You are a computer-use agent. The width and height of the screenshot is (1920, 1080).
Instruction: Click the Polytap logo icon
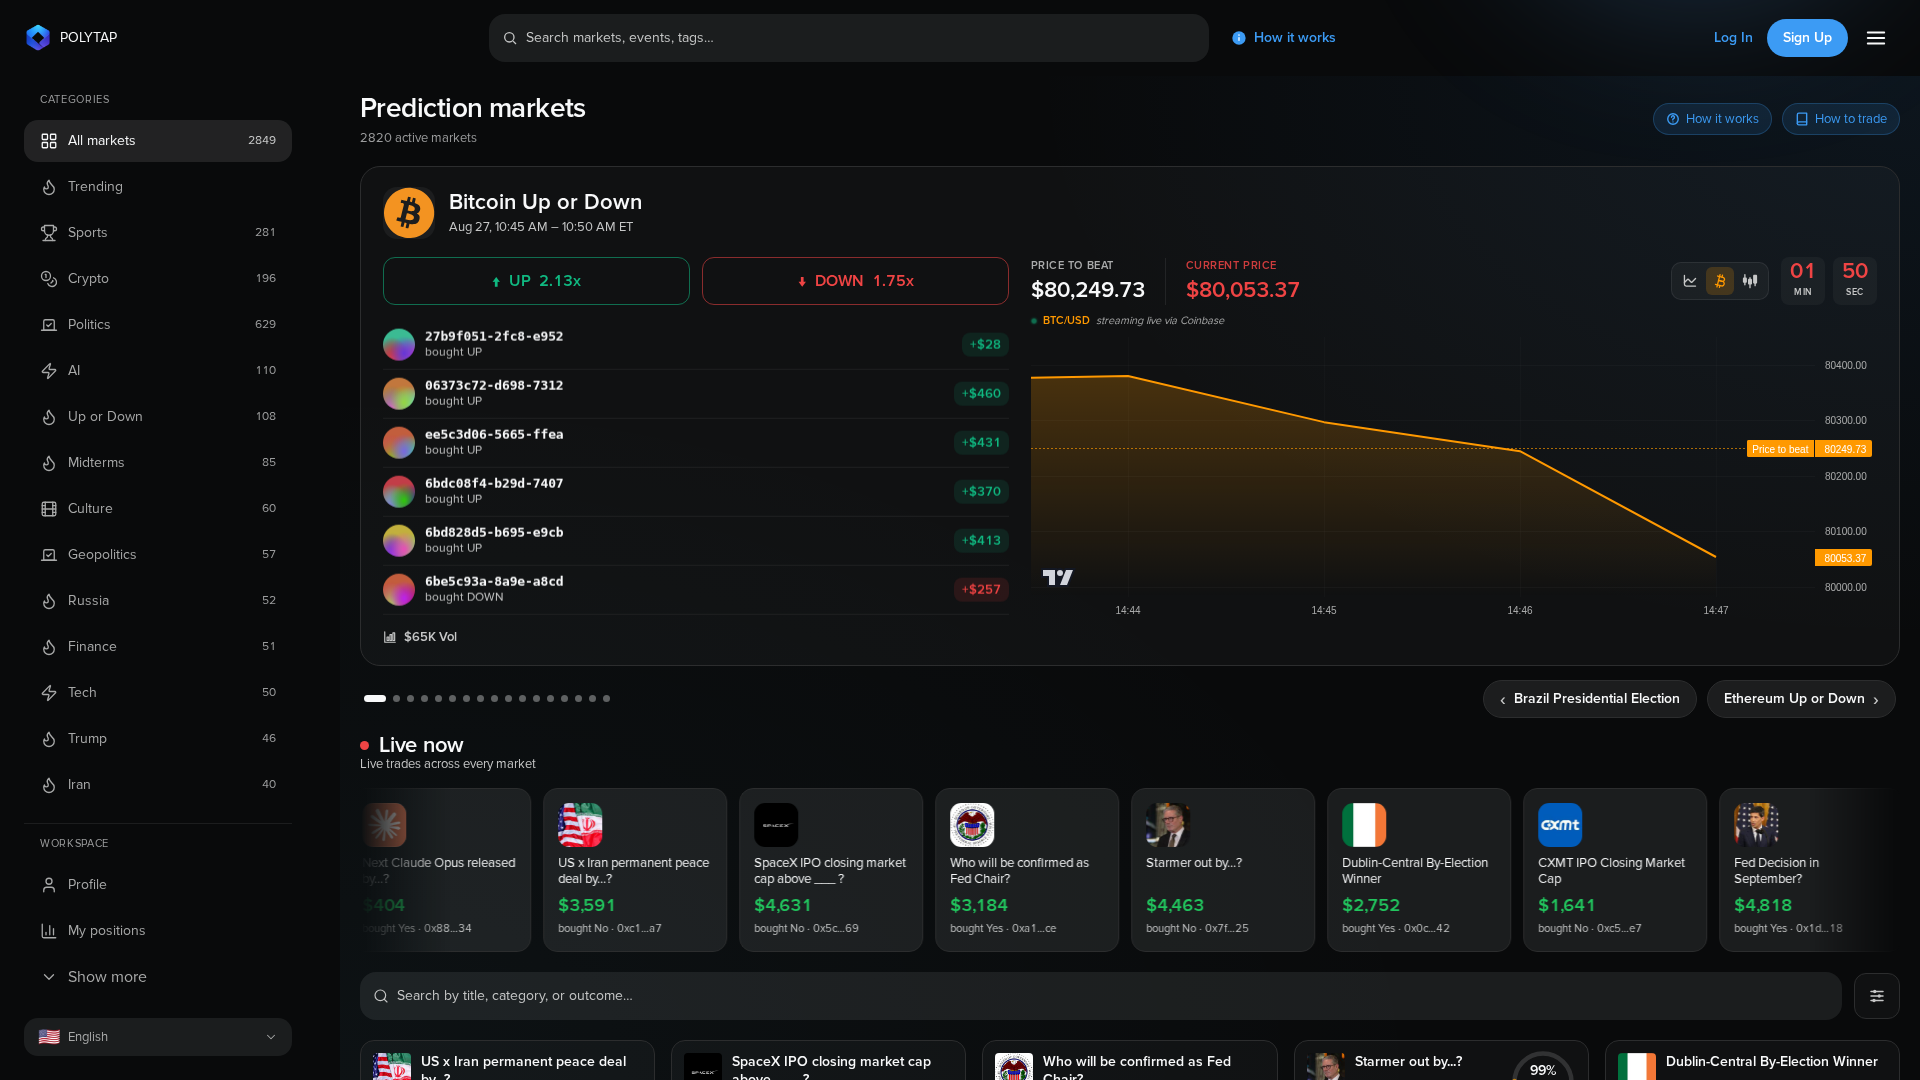[x=38, y=38]
